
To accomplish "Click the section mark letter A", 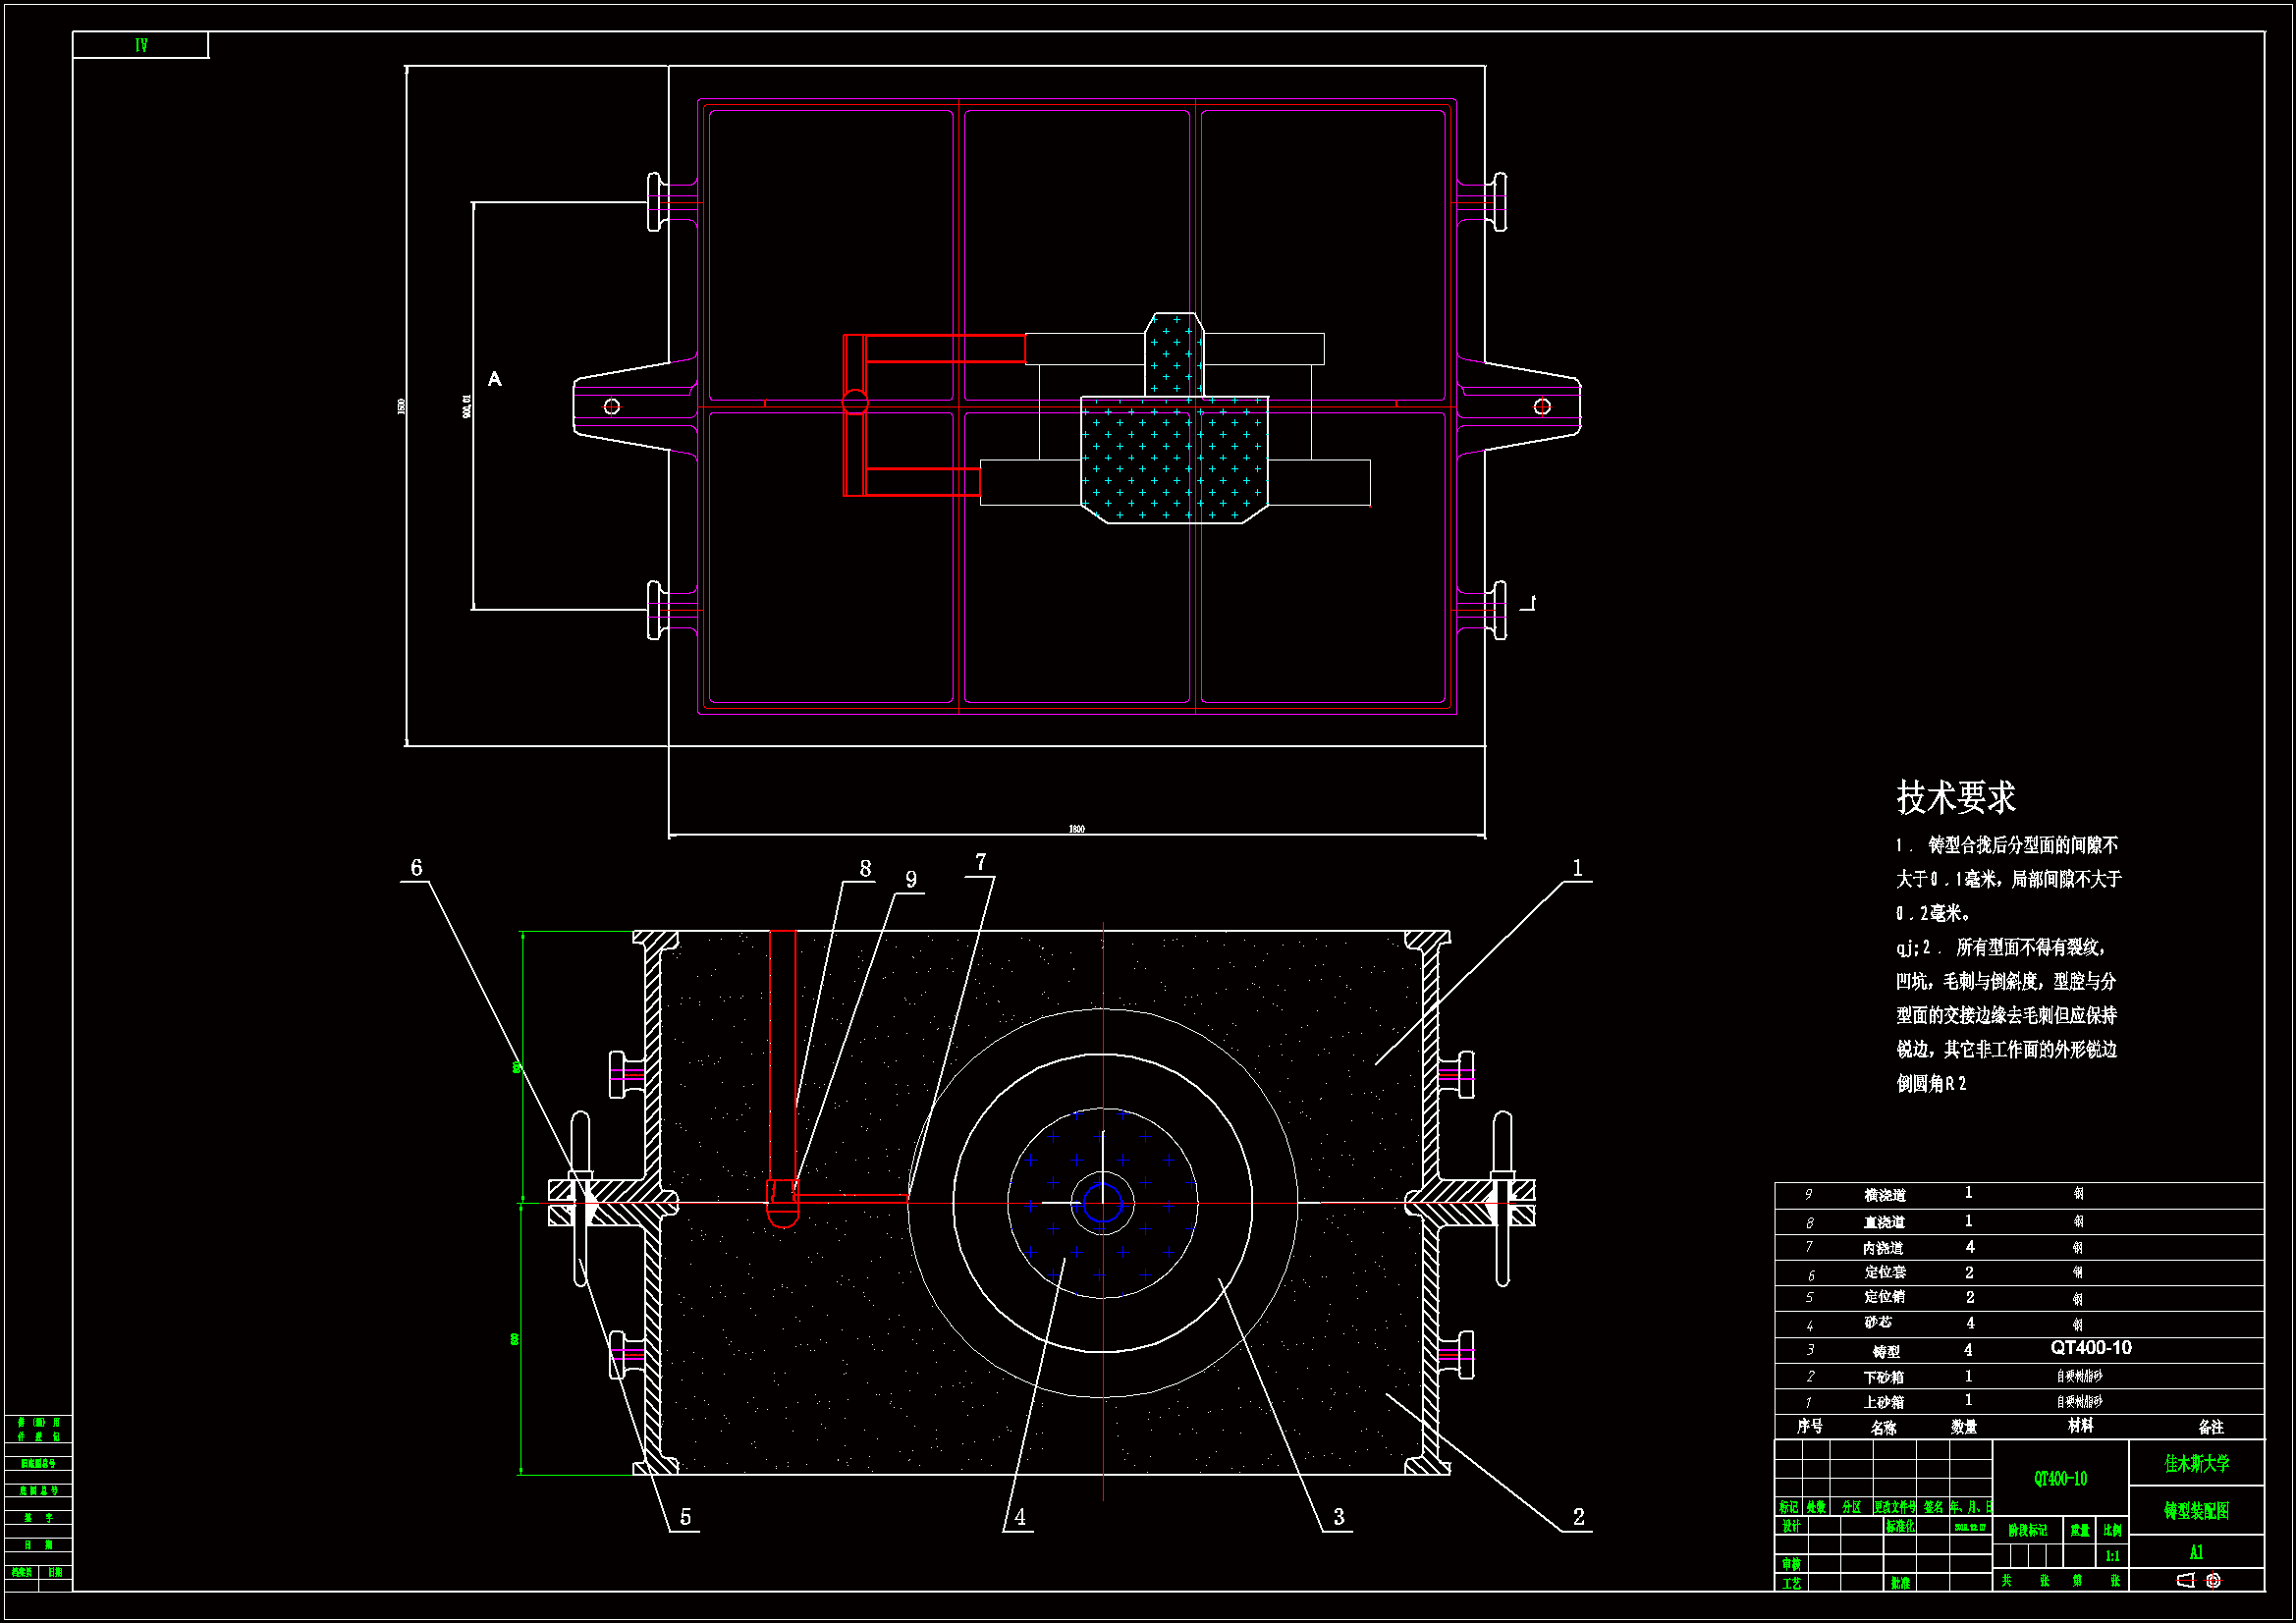I will pyautogui.click(x=494, y=379).
